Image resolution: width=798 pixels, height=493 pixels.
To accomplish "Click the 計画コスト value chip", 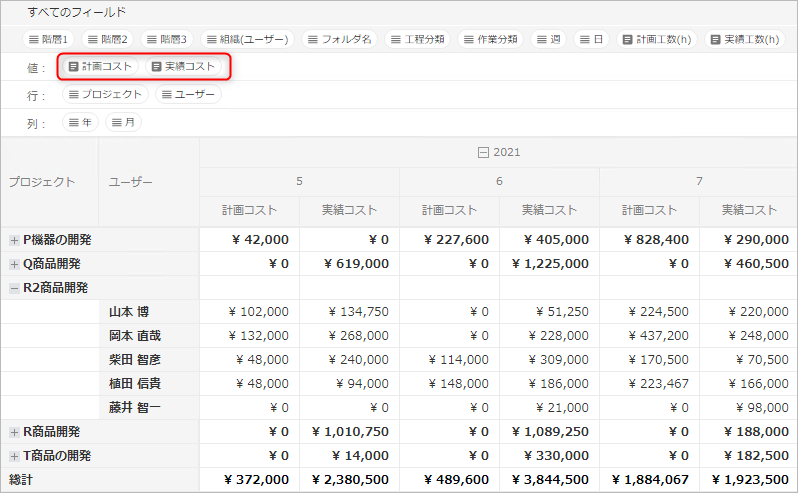I will coord(100,66).
